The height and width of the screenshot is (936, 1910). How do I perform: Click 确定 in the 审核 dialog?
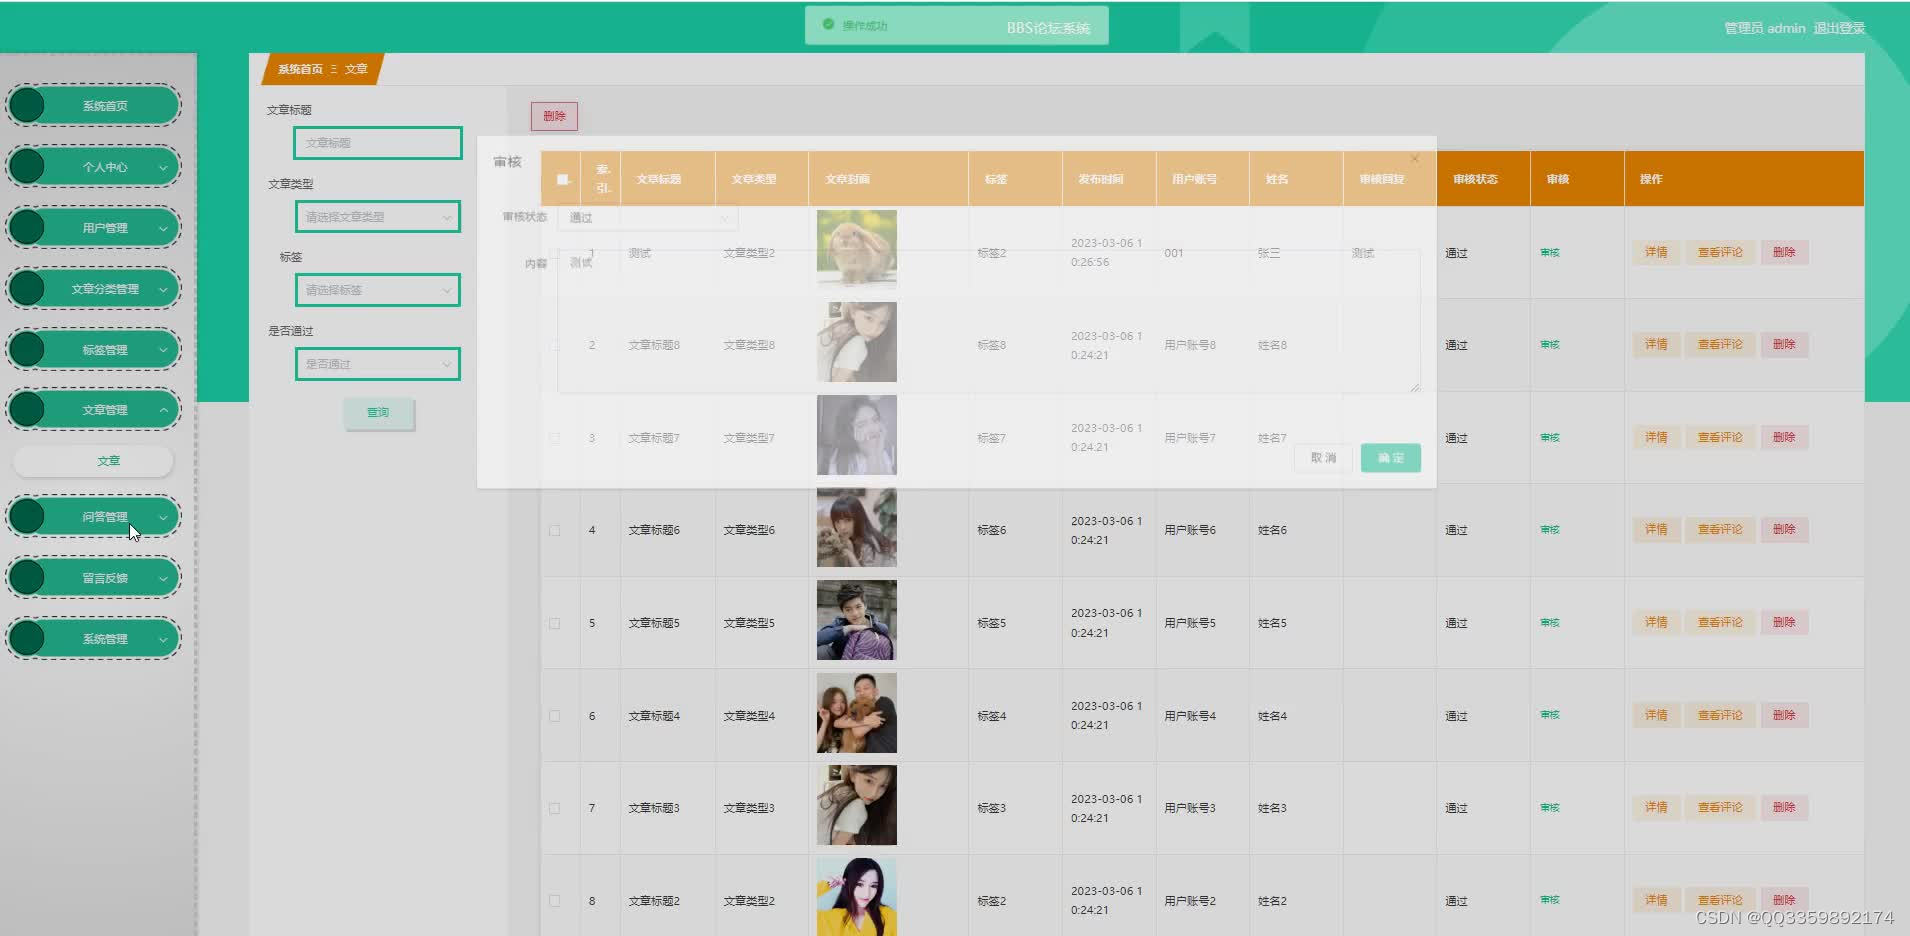pos(1390,458)
